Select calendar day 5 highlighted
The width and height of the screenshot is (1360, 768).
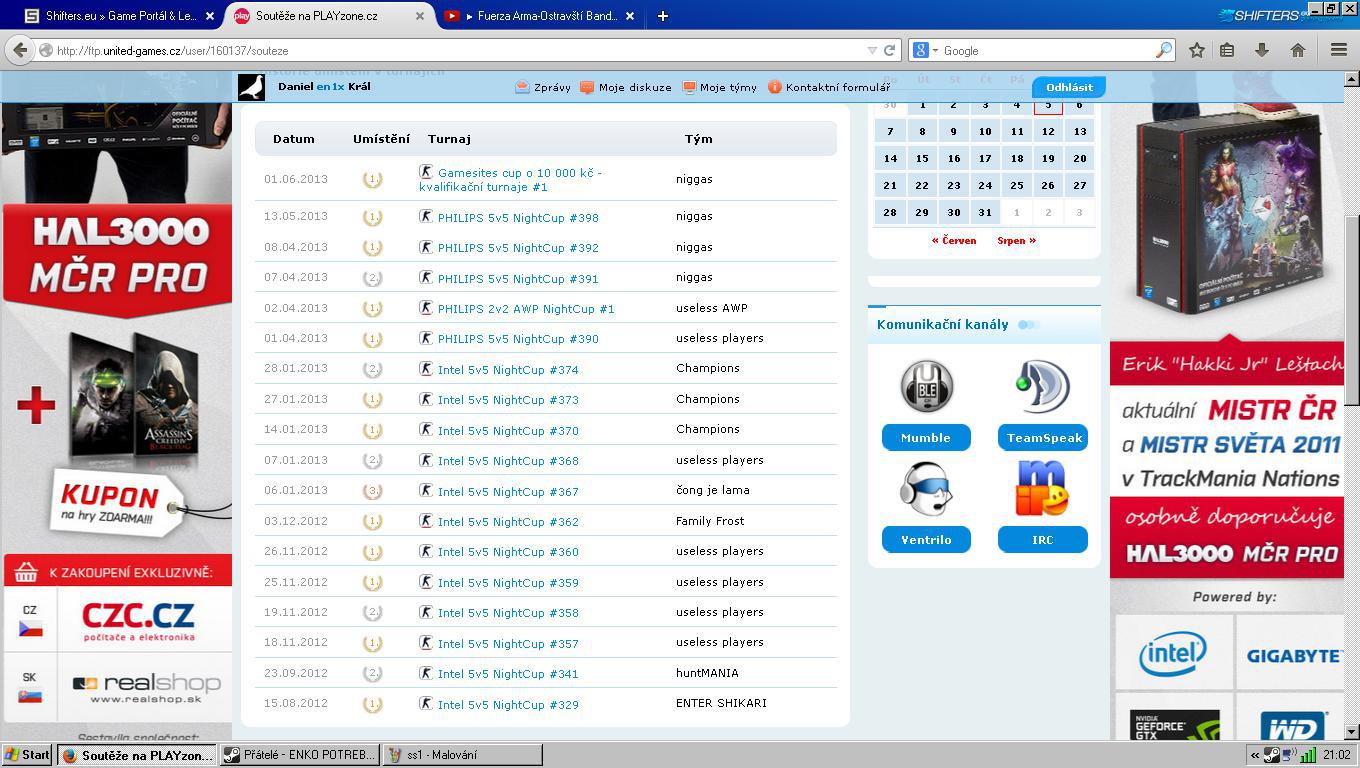tap(1048, 104)
